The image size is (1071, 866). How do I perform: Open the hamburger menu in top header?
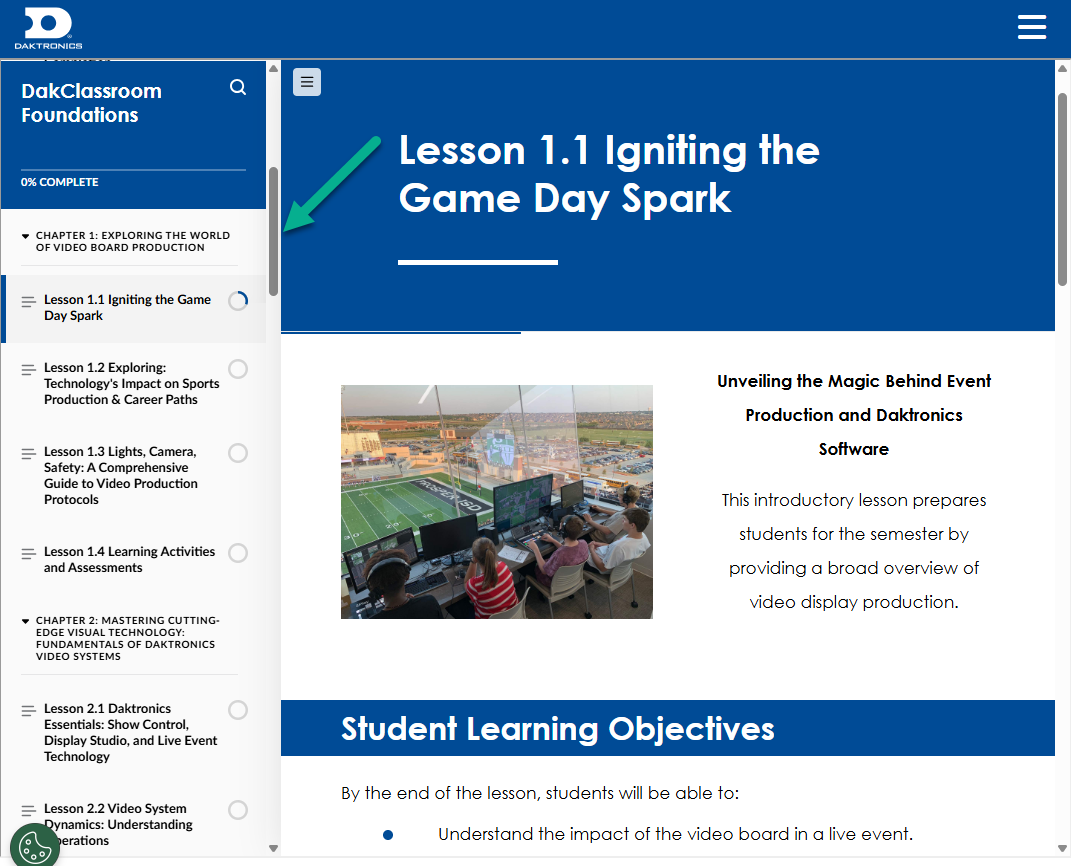[1031, 27]
